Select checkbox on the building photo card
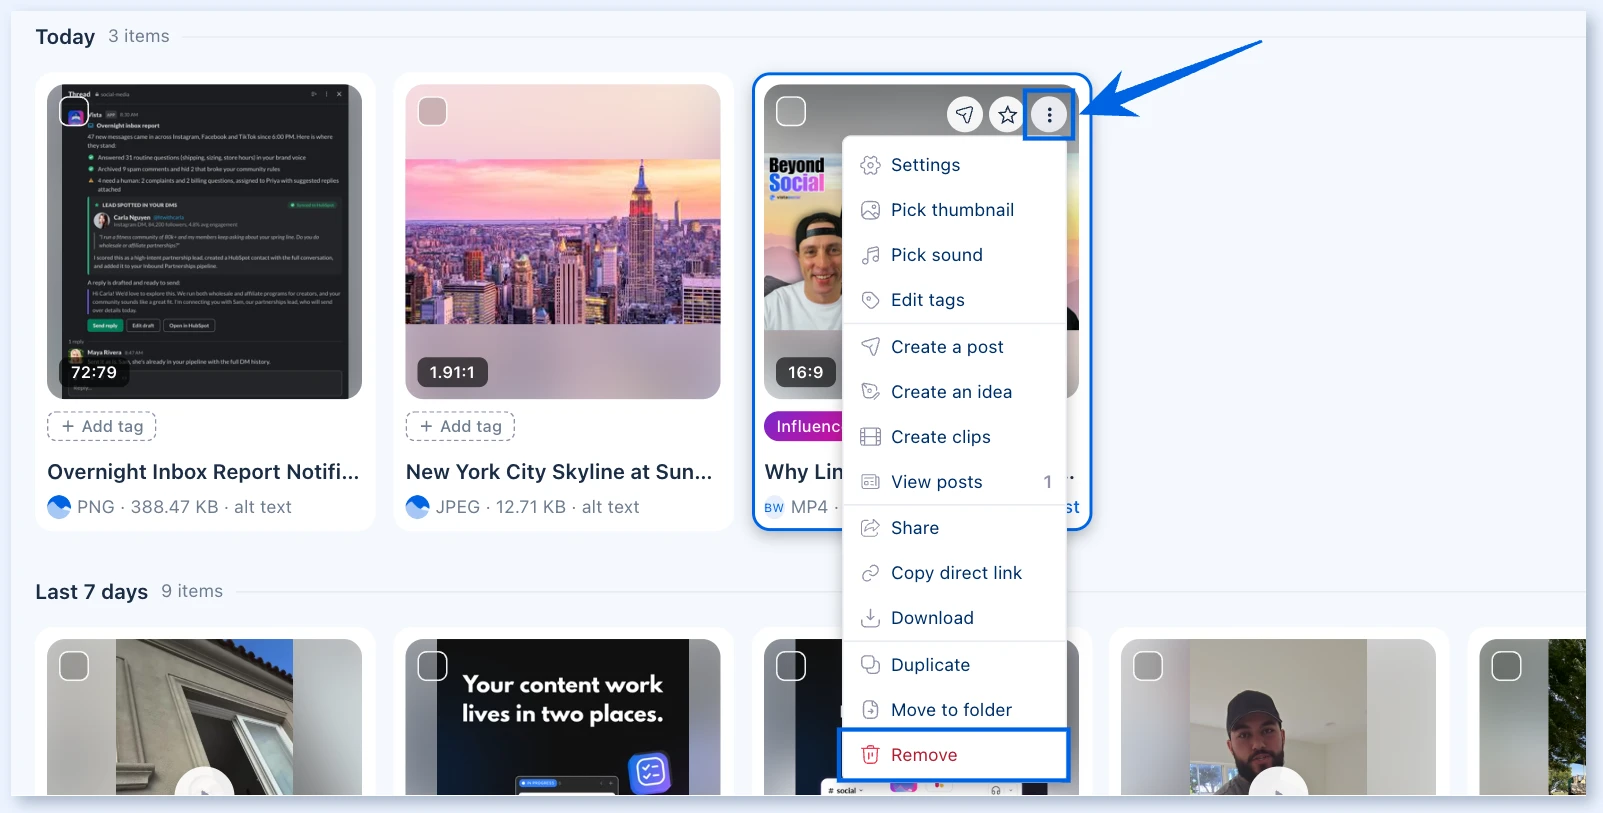The width and height of the screenshot is (1603, 813). coord(74,666)
